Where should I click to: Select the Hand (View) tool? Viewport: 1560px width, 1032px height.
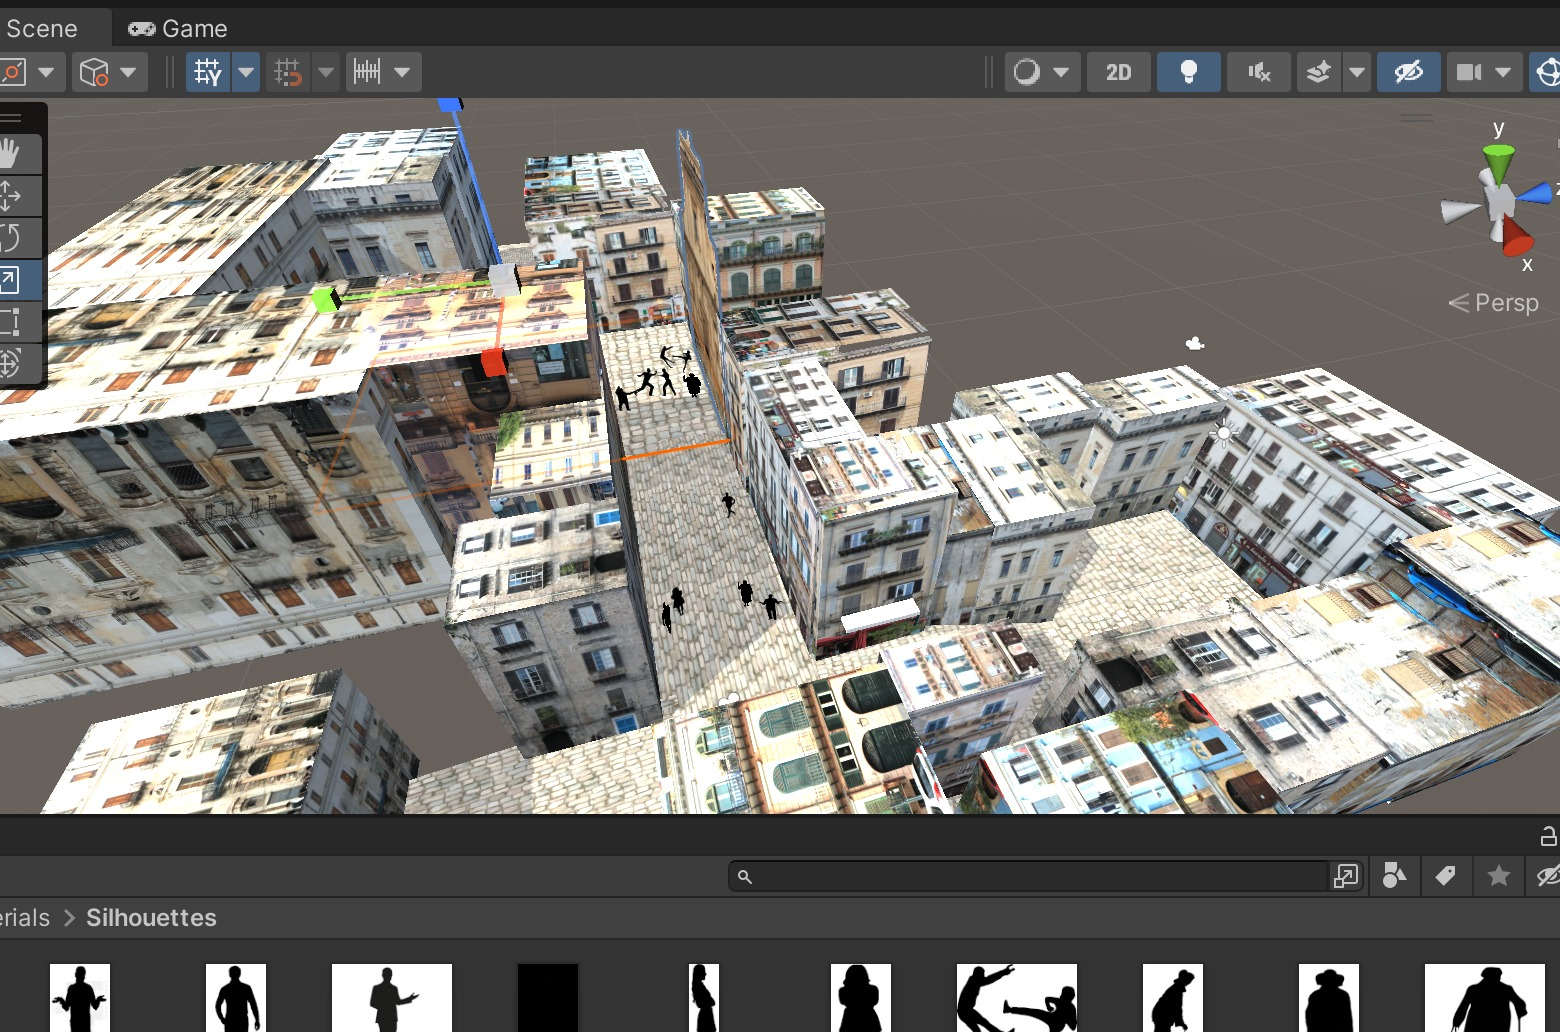12,154
